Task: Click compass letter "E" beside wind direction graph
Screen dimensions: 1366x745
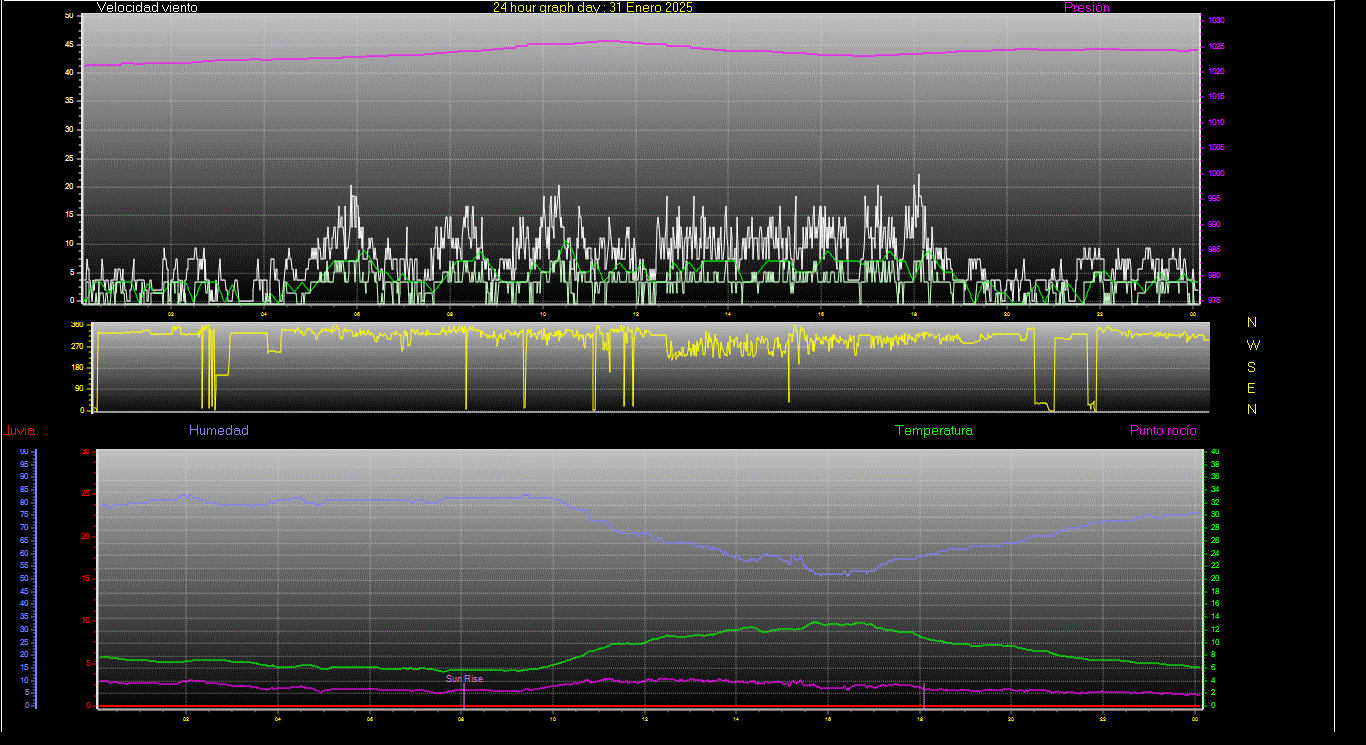Action: click(1252, 387)
